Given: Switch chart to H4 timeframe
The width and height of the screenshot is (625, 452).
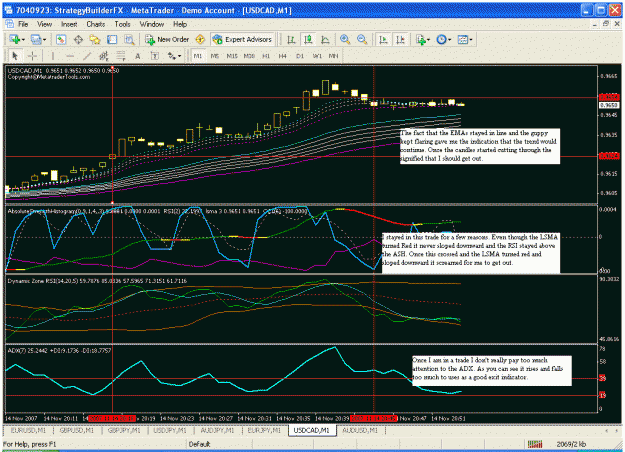Looking at the screenshot, I should point(283,56).
